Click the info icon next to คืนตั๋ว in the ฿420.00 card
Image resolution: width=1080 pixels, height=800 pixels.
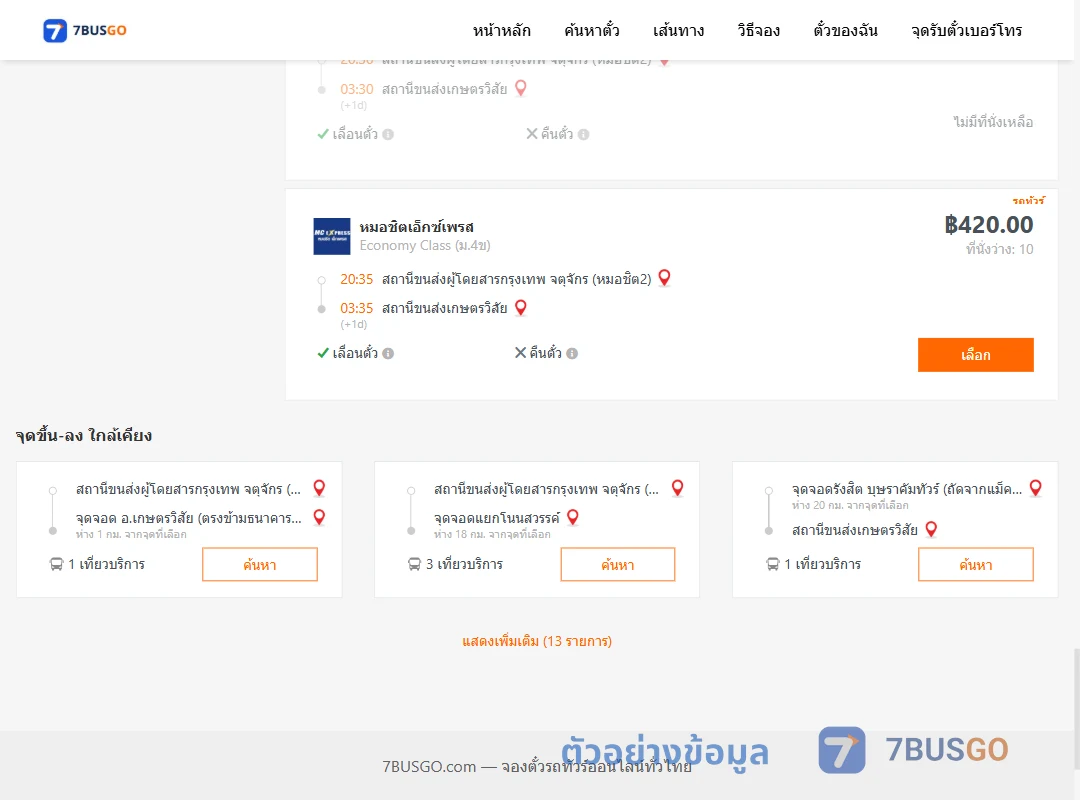pos(572,353)
